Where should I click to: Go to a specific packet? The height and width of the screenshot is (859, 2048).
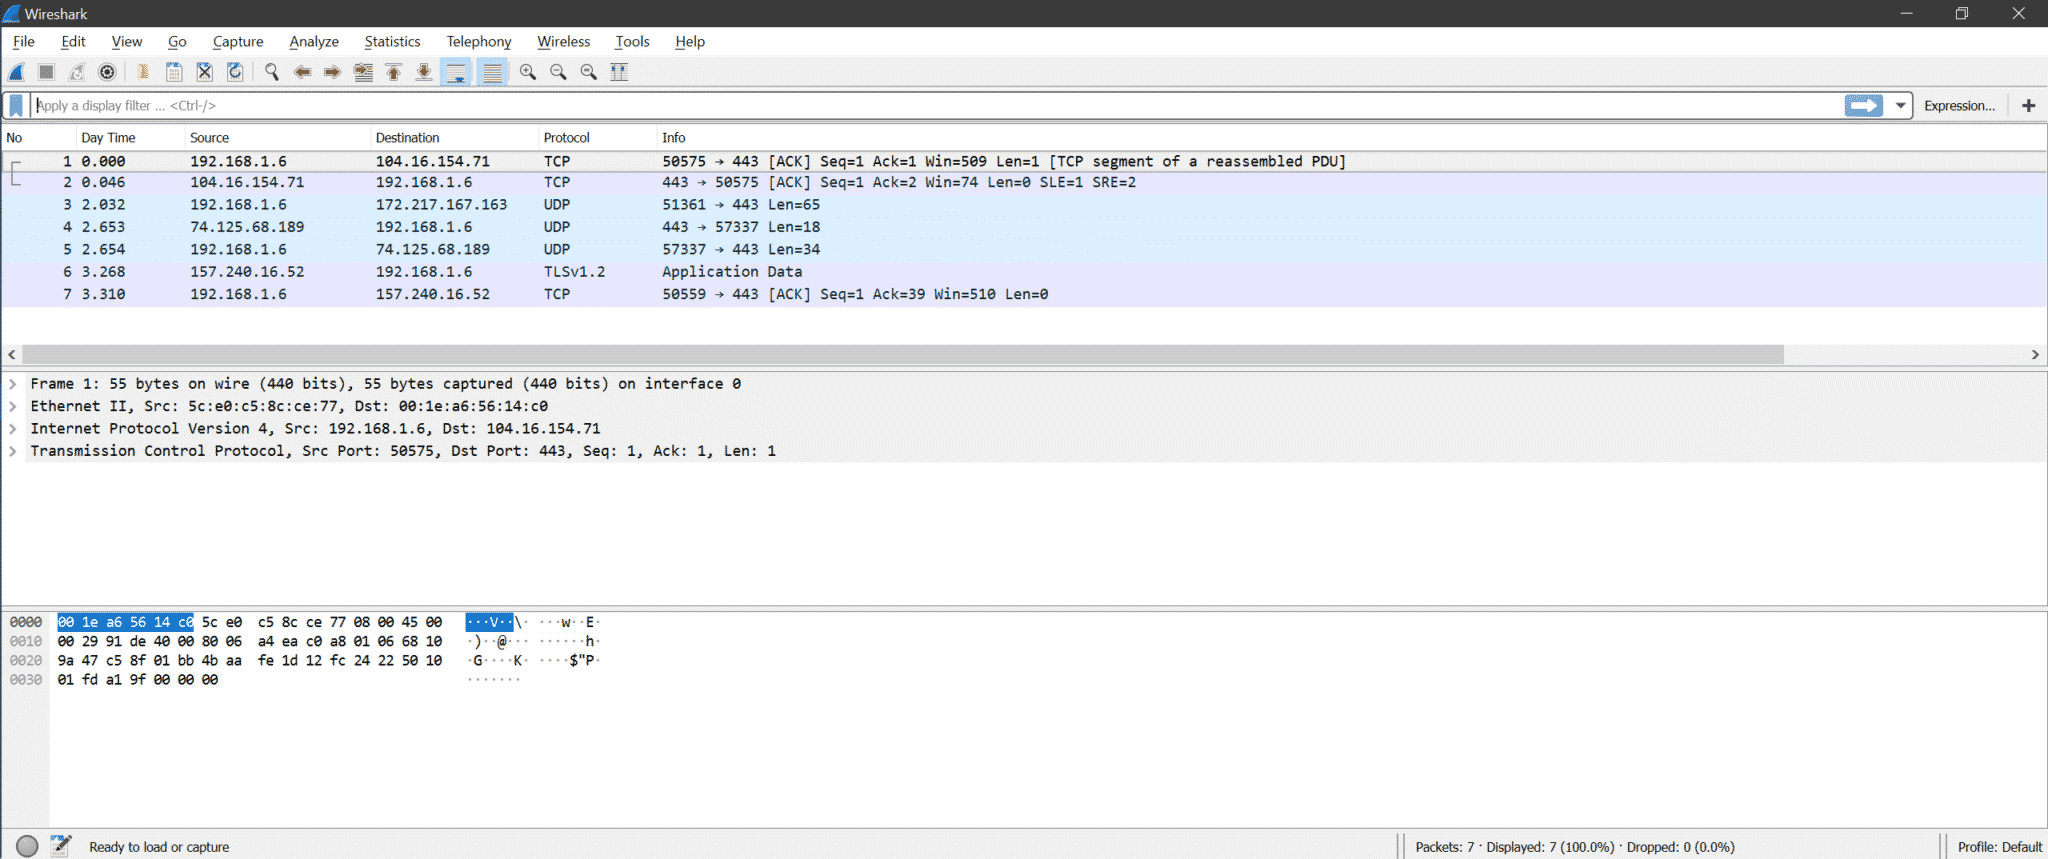(363, 72)
